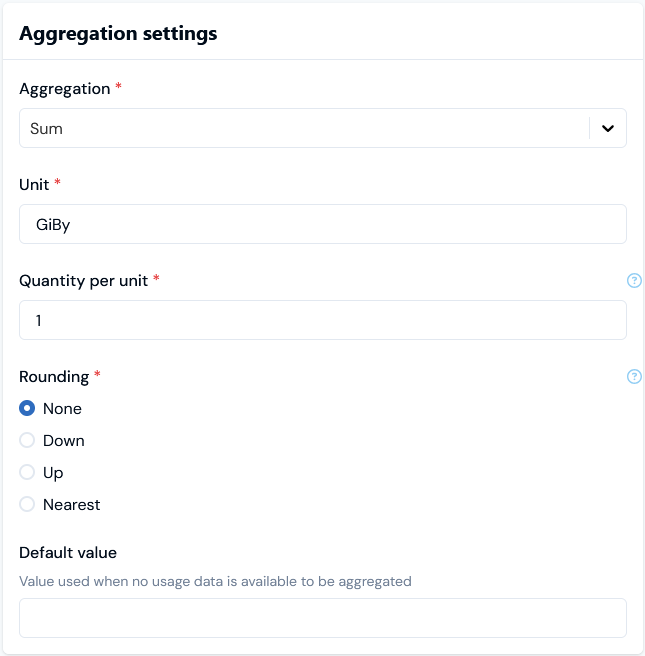645x656 pixels.
Task: Select the Down rounding radio button
Action: pos(27,440)
